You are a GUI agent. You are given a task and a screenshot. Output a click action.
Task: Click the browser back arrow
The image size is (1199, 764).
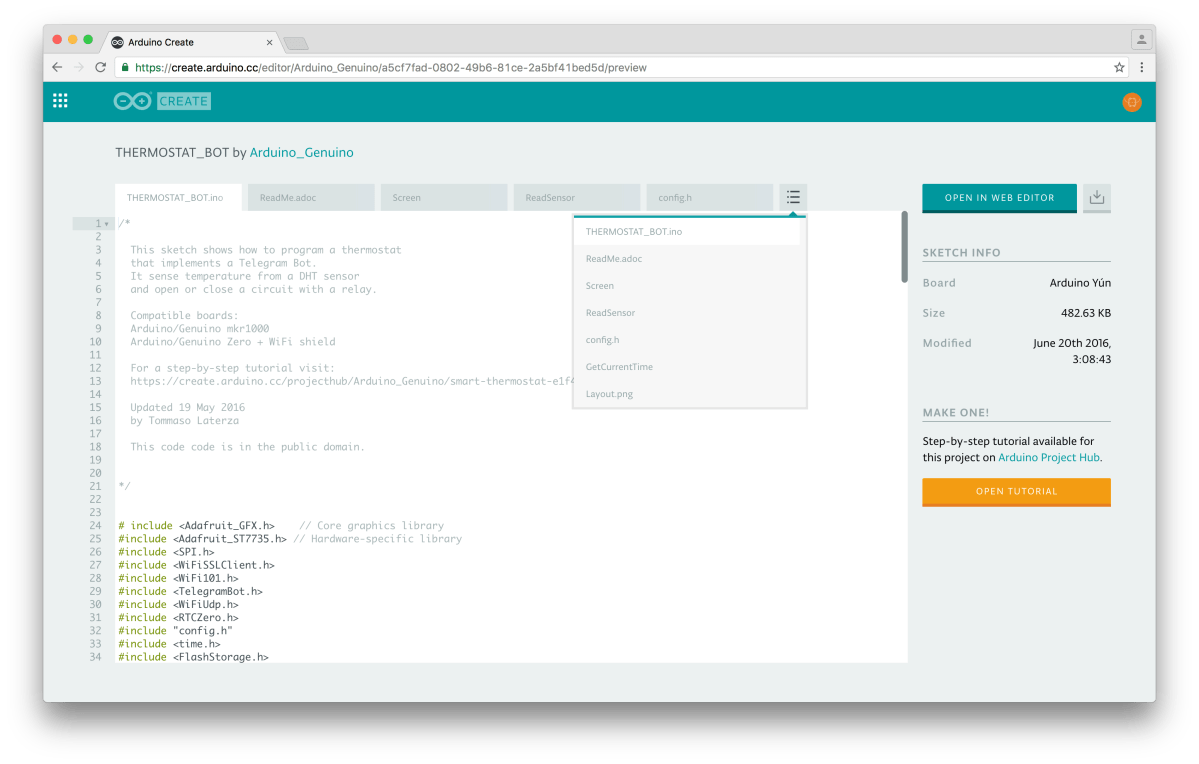coord(57,67)
